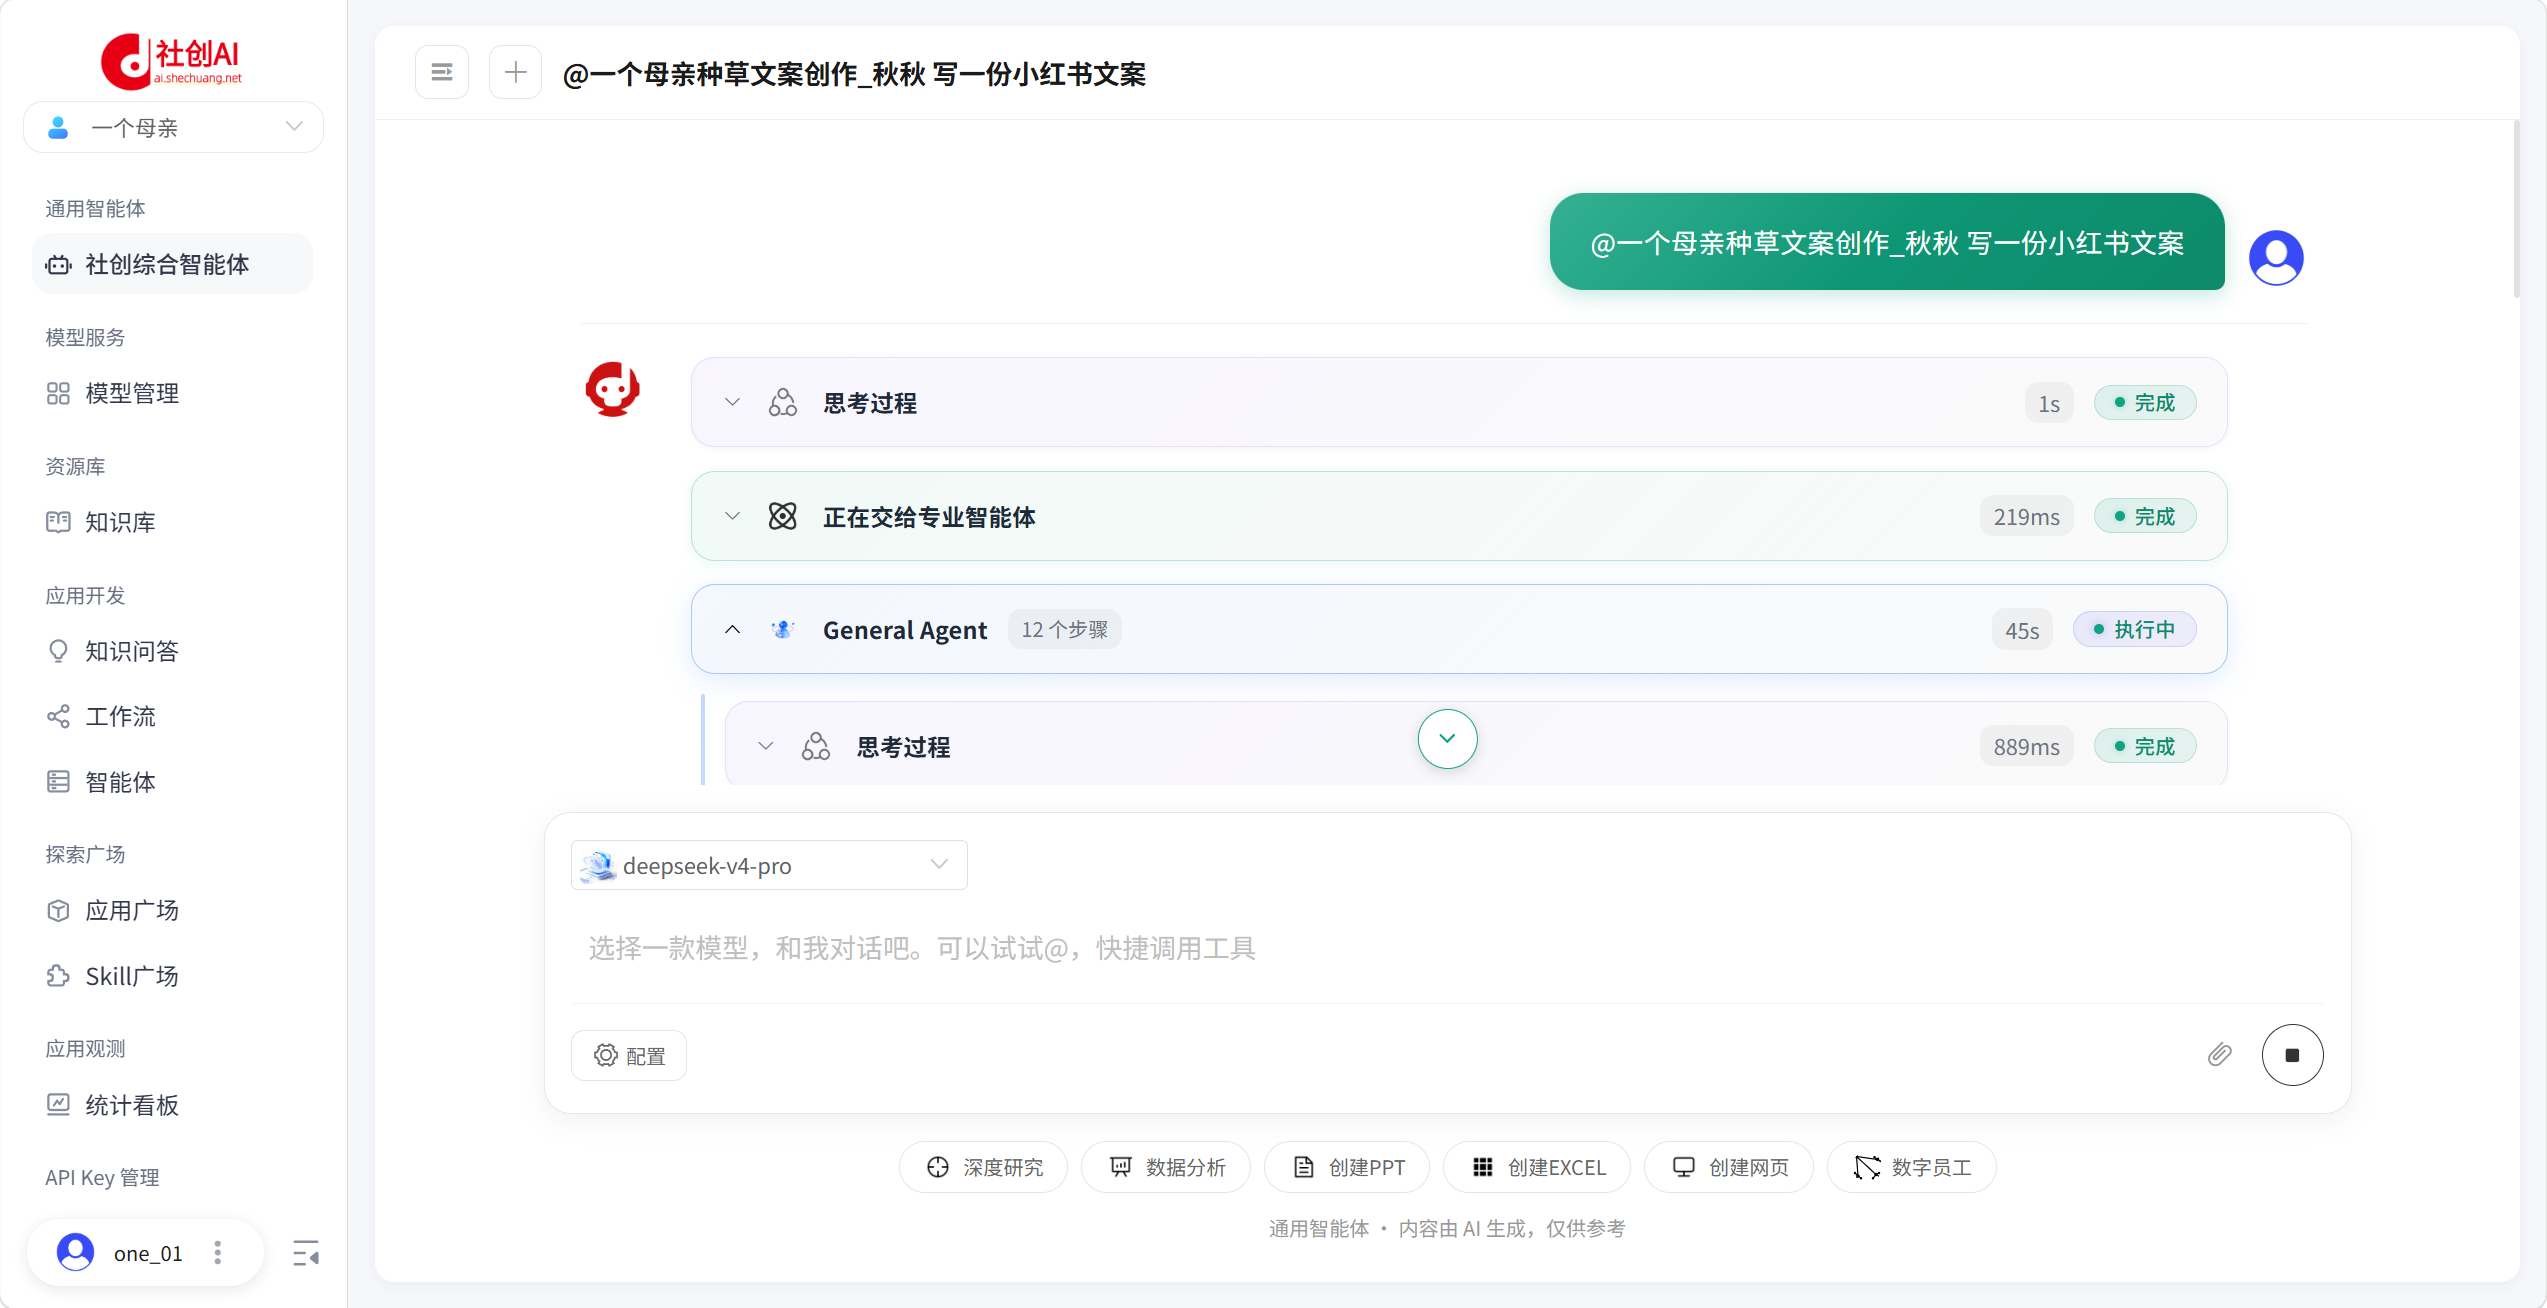Expand the nested 思考过程 889ms panel

(1475, 745)
